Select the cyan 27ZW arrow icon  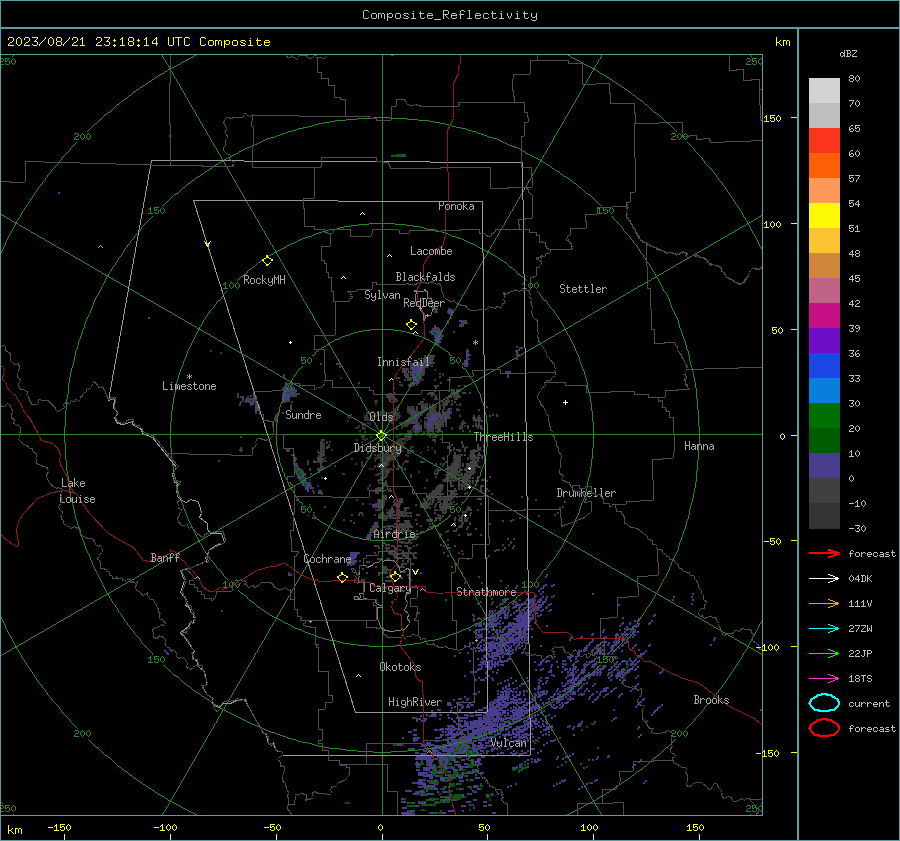824,629
